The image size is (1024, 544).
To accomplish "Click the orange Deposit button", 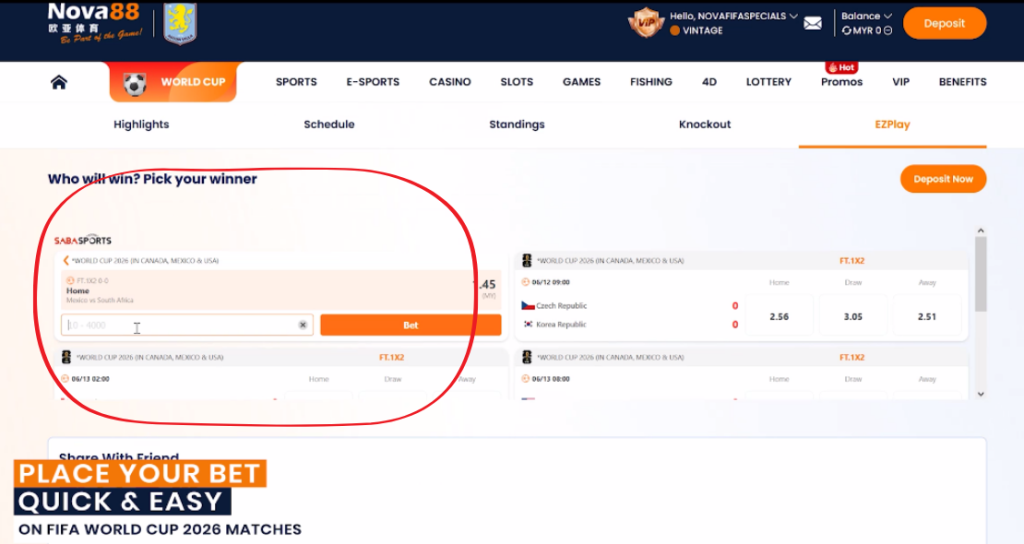I will click(944, 24).
